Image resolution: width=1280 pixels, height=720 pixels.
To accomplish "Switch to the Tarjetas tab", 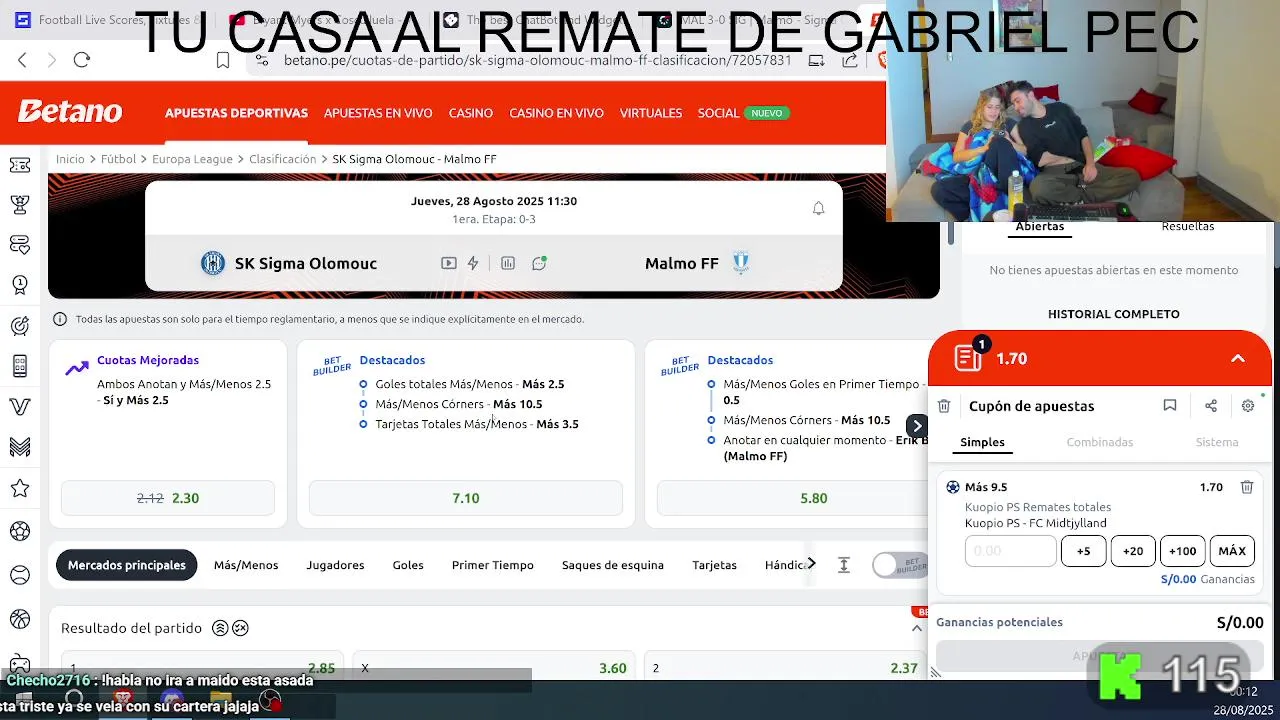I will tap(714, 565).
